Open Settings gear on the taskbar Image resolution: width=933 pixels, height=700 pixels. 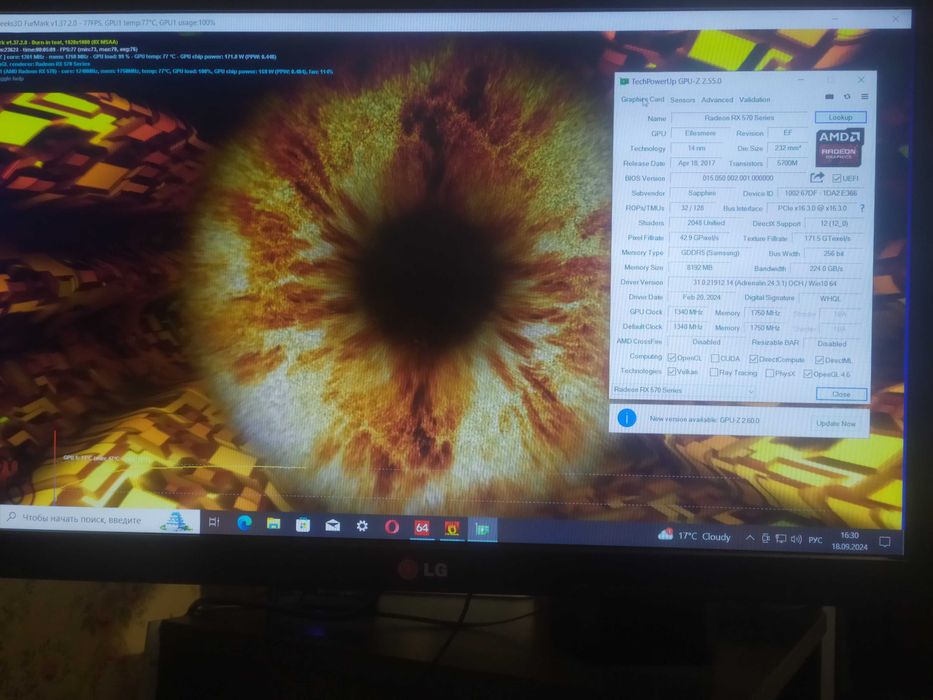point(362,526)
